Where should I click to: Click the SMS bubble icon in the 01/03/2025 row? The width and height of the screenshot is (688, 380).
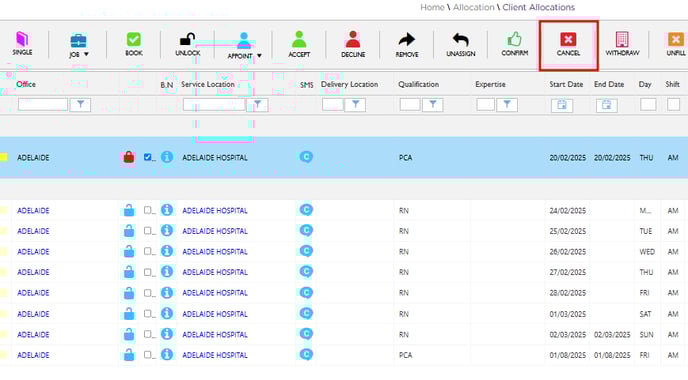pyautogui.click(x=306, y=313)
